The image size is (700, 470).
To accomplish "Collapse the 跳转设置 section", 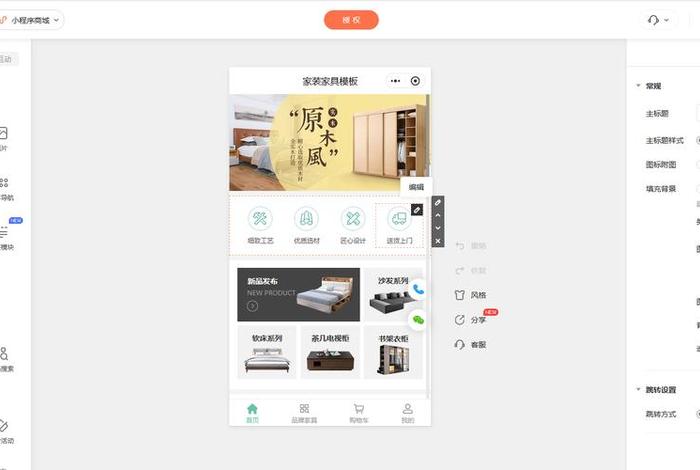I will 638,389.
